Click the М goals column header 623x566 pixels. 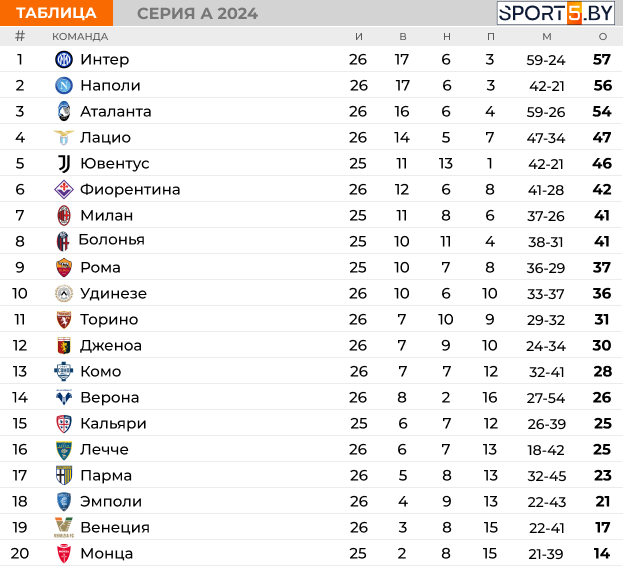click(x=547, y=37)
